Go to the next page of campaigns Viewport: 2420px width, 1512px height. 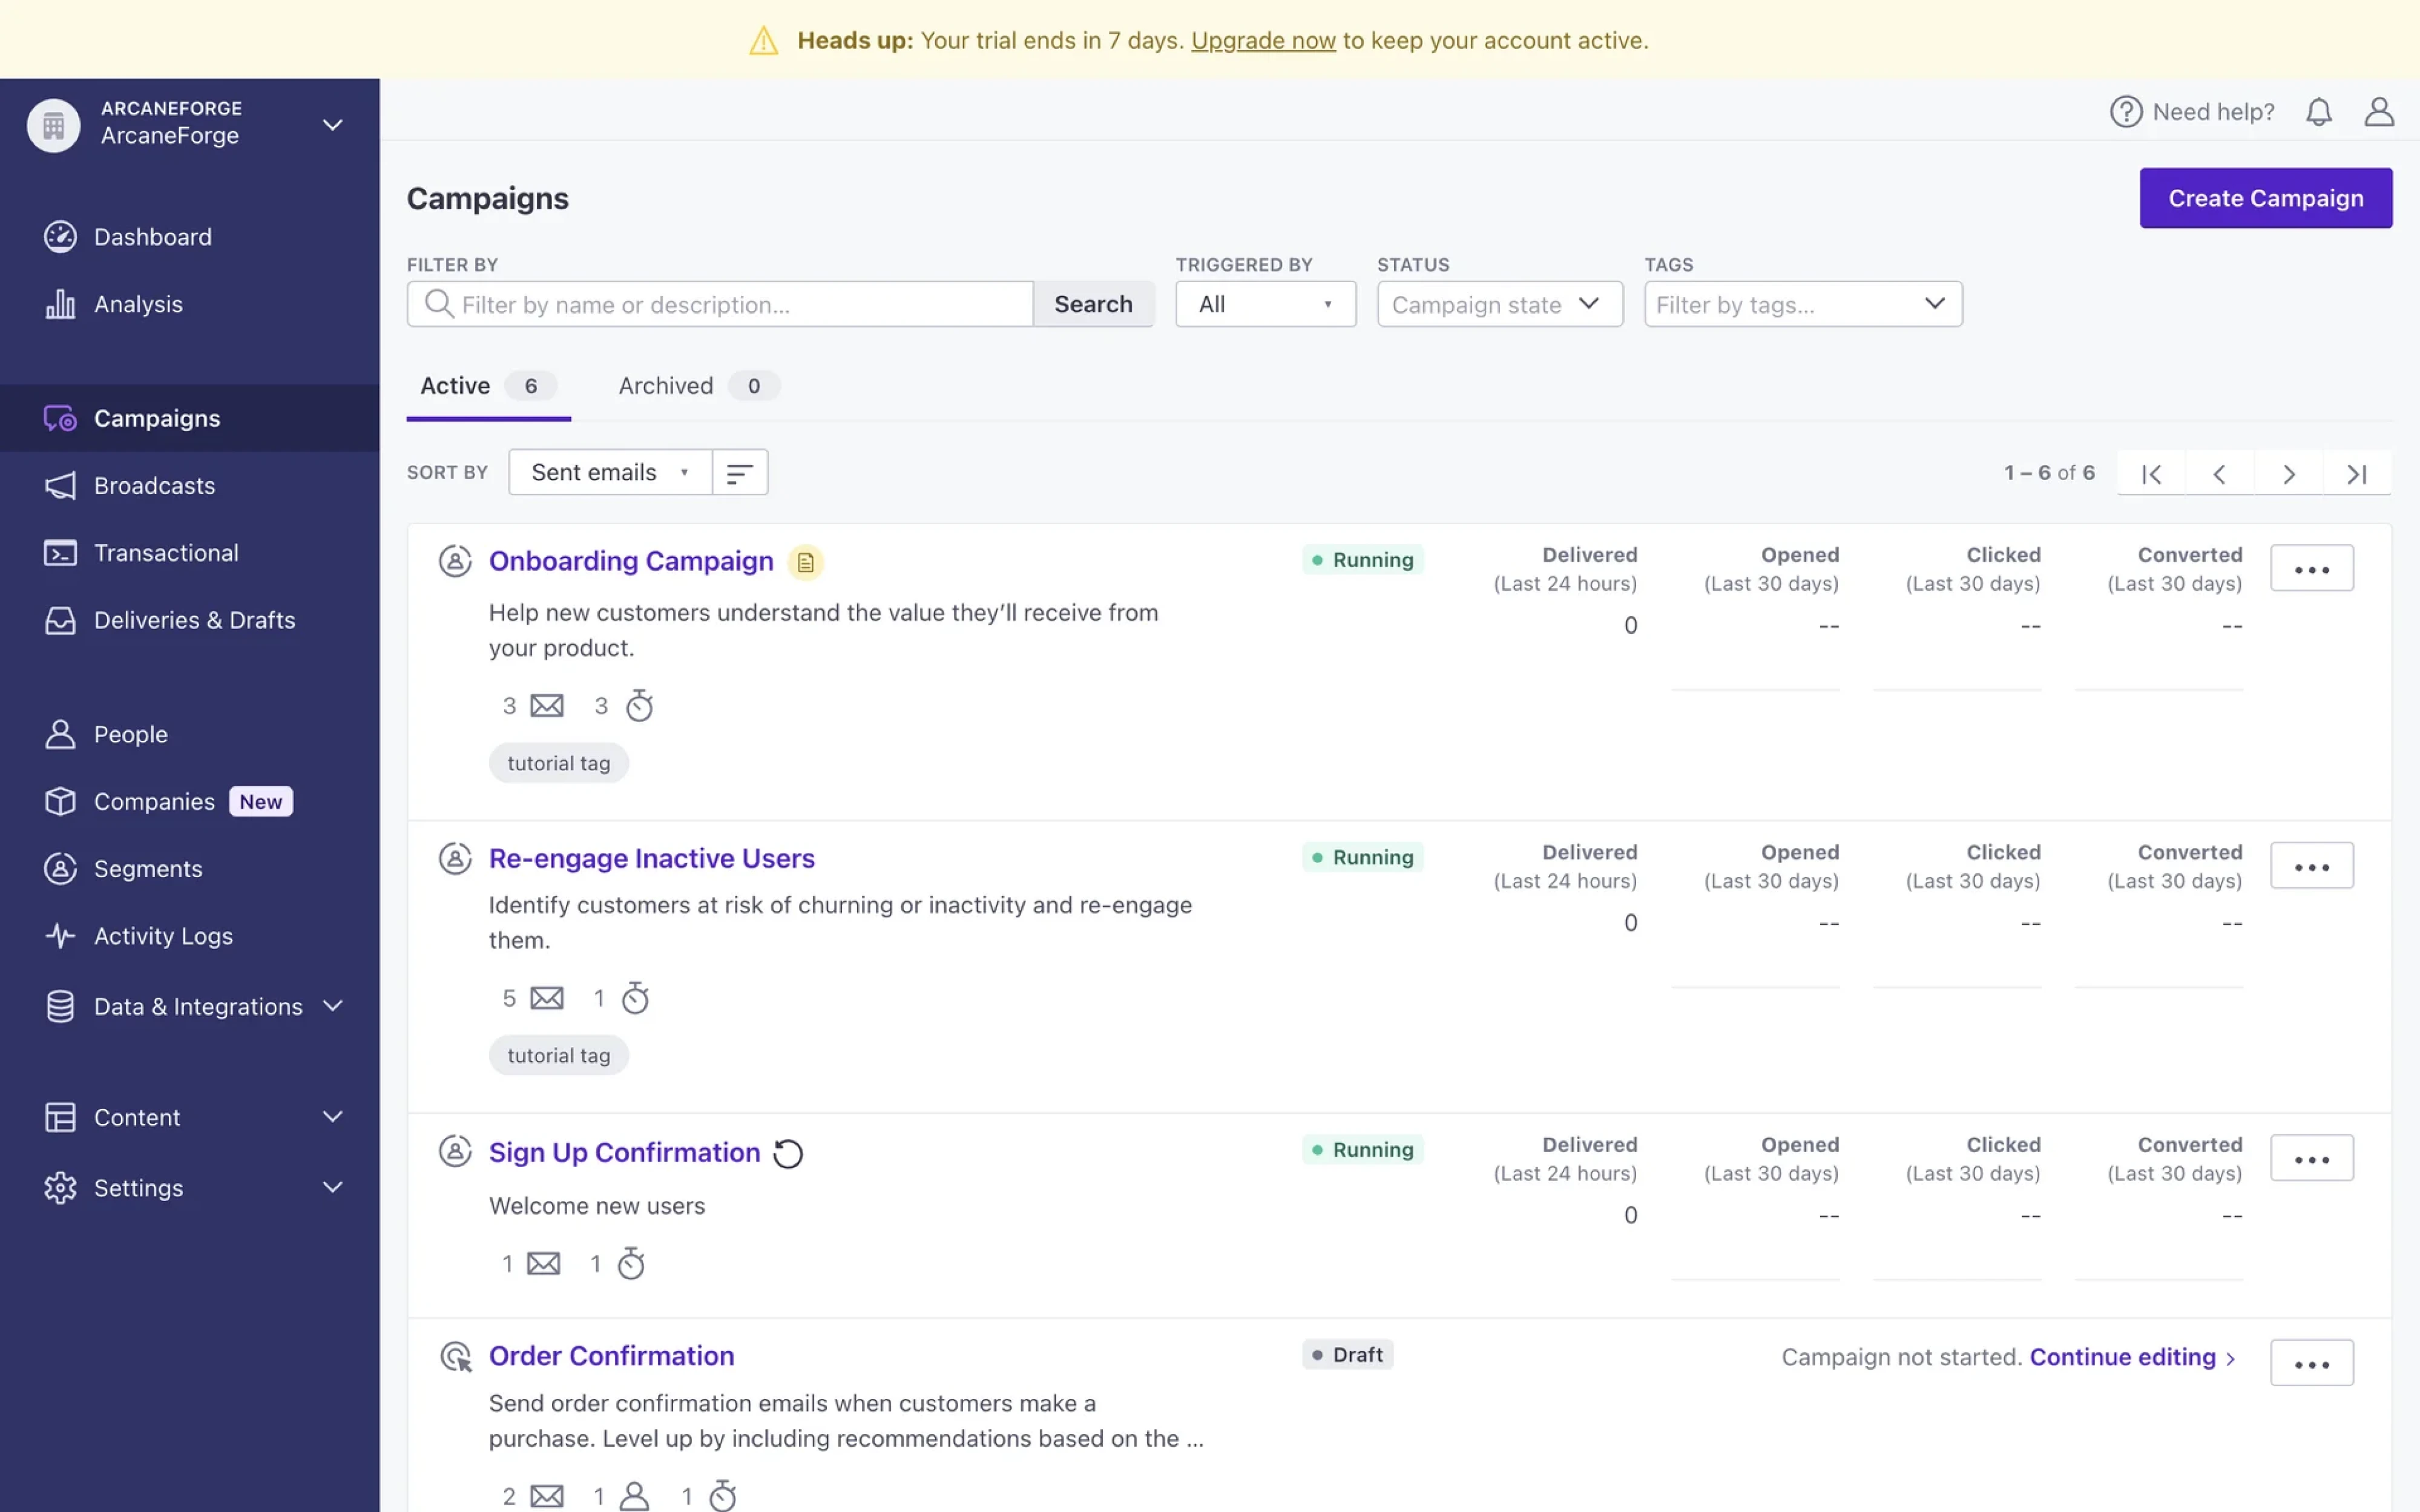2288,473
